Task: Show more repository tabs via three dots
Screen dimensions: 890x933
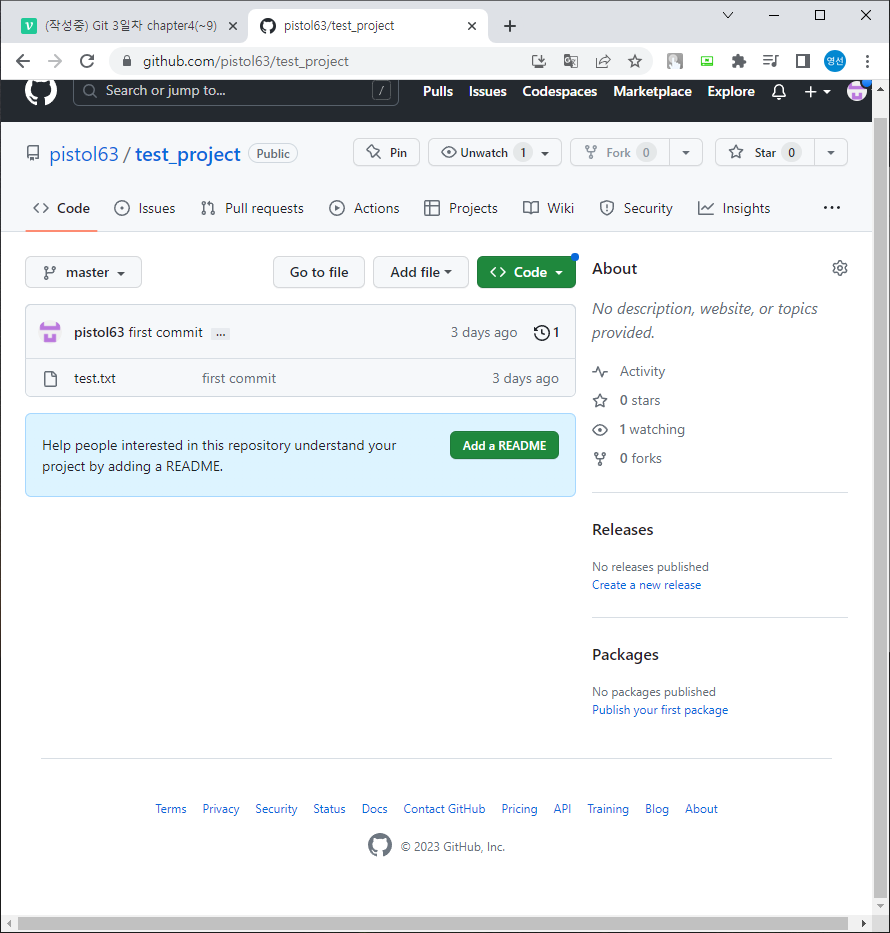Action: click(x=832, y=208)
